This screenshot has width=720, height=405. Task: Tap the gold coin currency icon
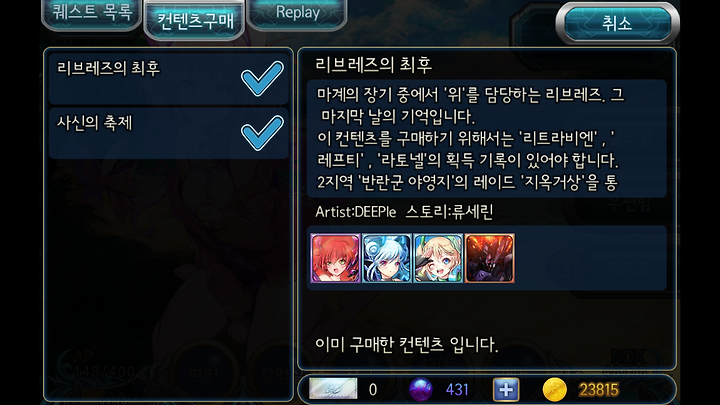554,389
